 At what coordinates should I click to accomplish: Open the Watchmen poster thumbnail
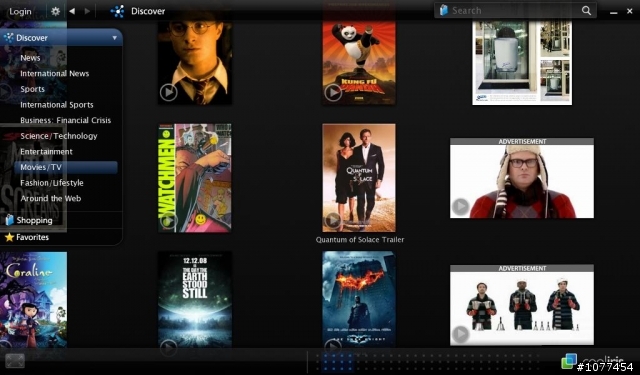(x=195, y=178)
